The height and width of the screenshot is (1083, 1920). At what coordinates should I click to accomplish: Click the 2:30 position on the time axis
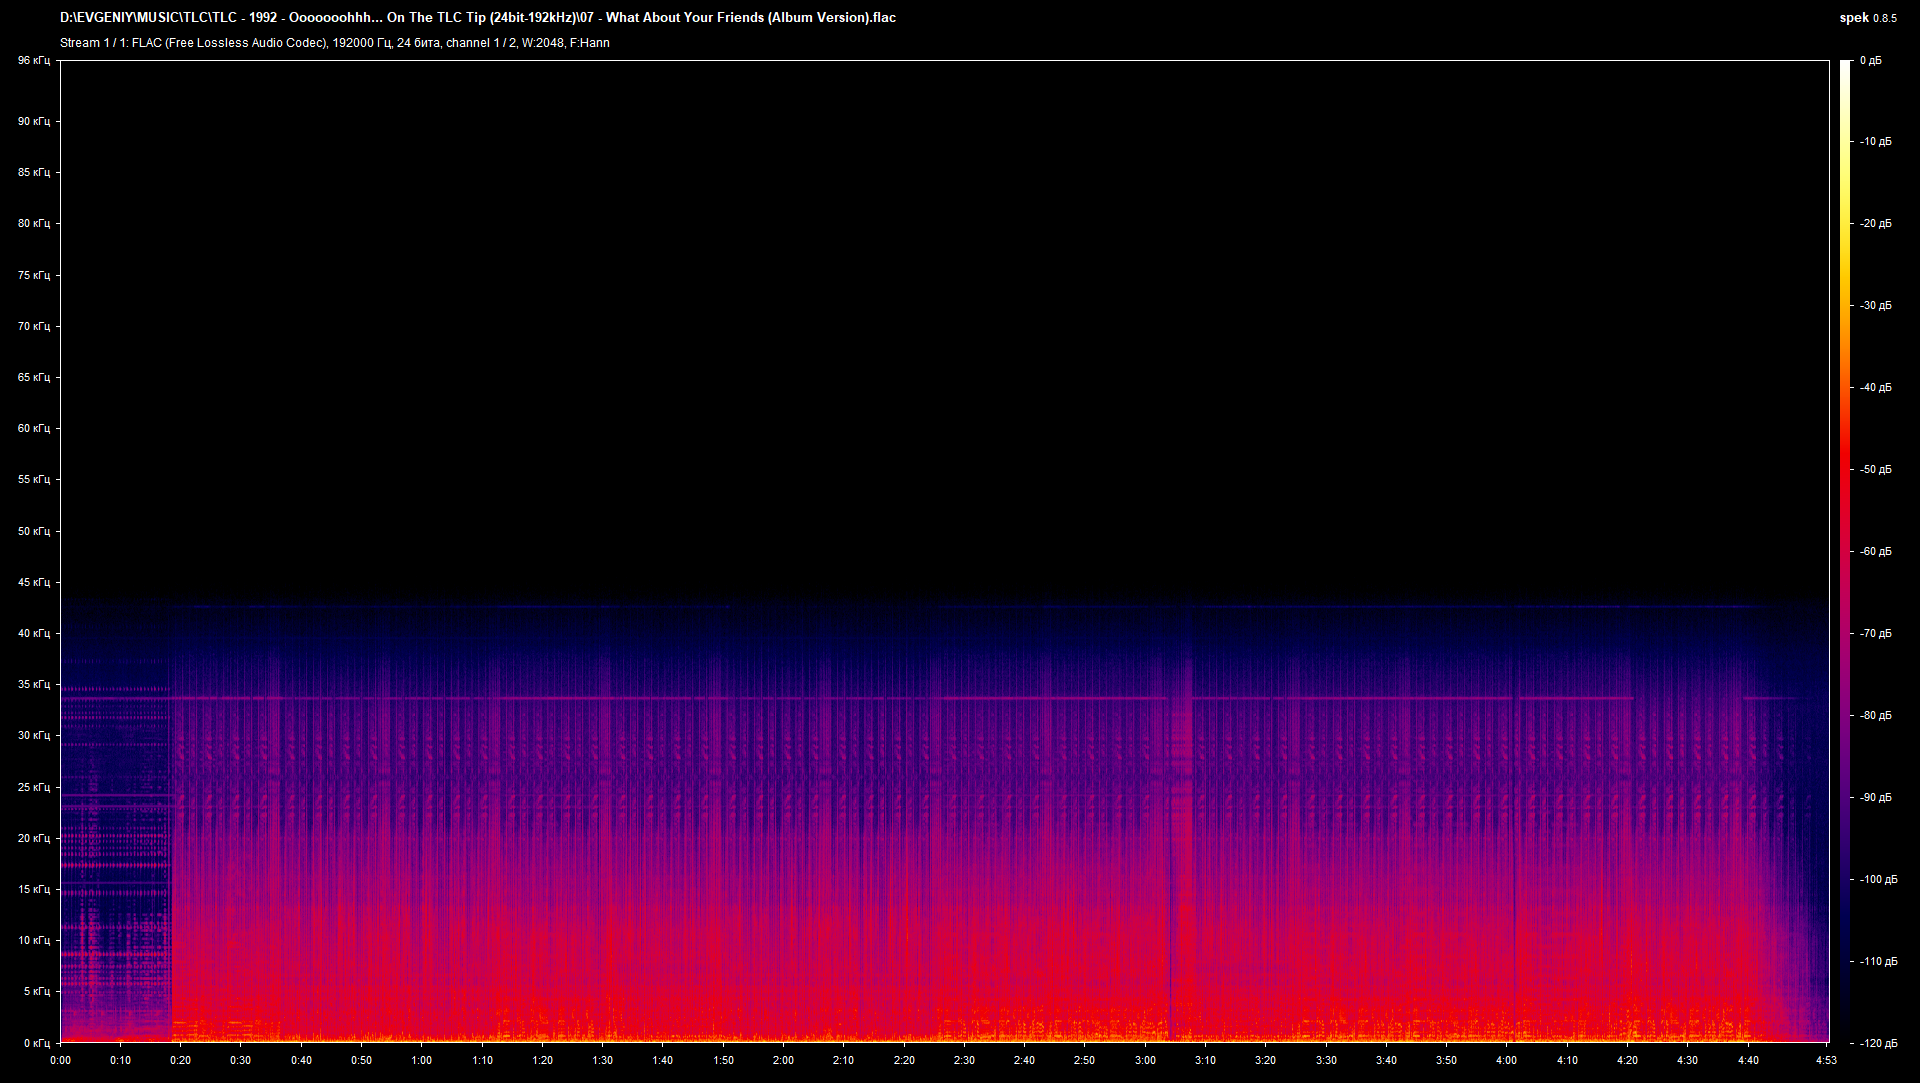tap(963, 1058)
